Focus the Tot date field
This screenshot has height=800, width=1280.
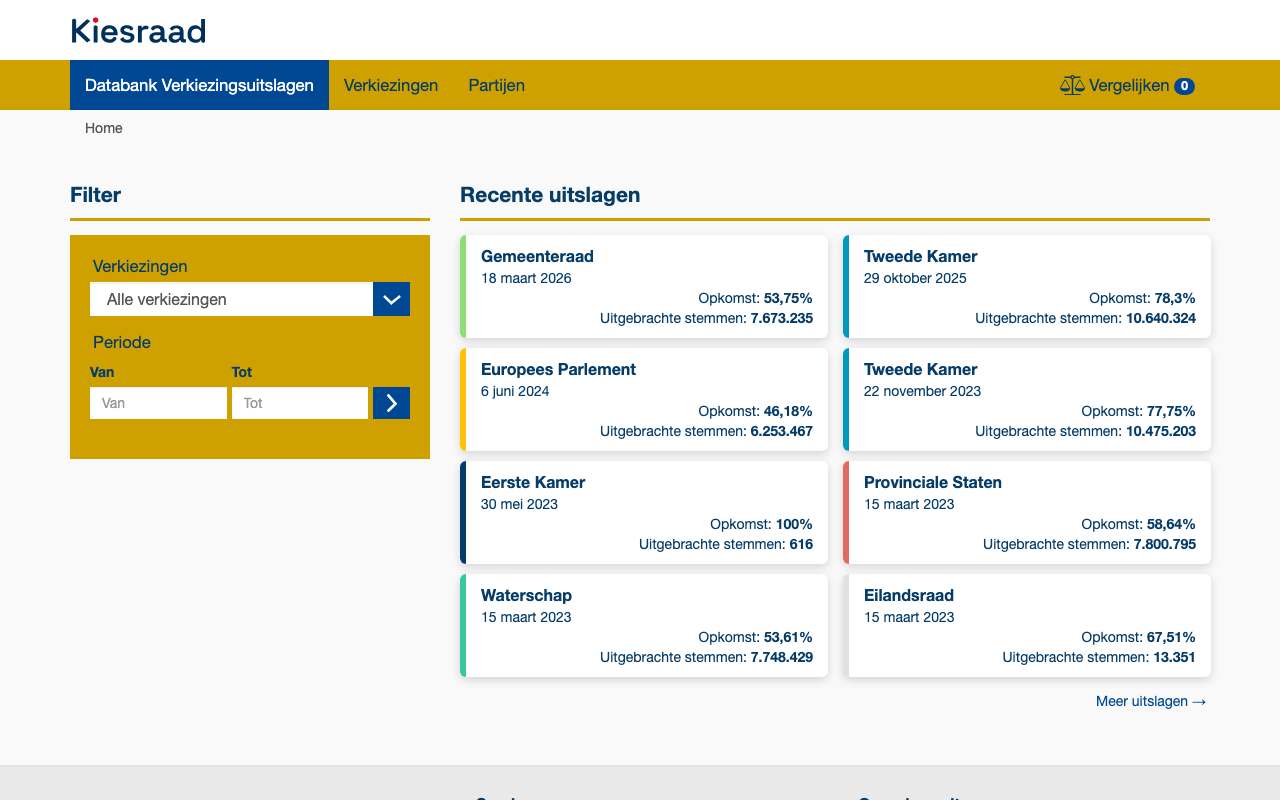click(300, 403)
